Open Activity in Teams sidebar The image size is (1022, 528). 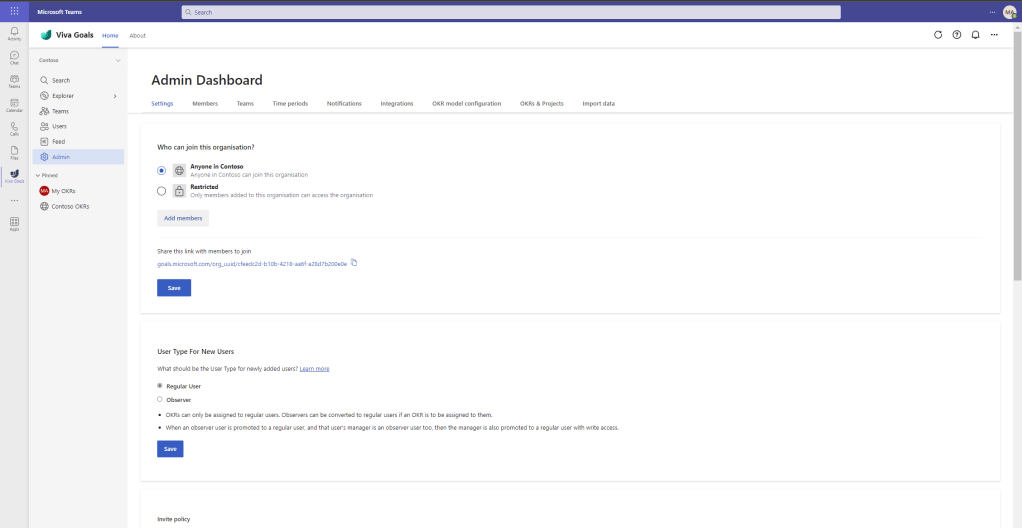14,33
